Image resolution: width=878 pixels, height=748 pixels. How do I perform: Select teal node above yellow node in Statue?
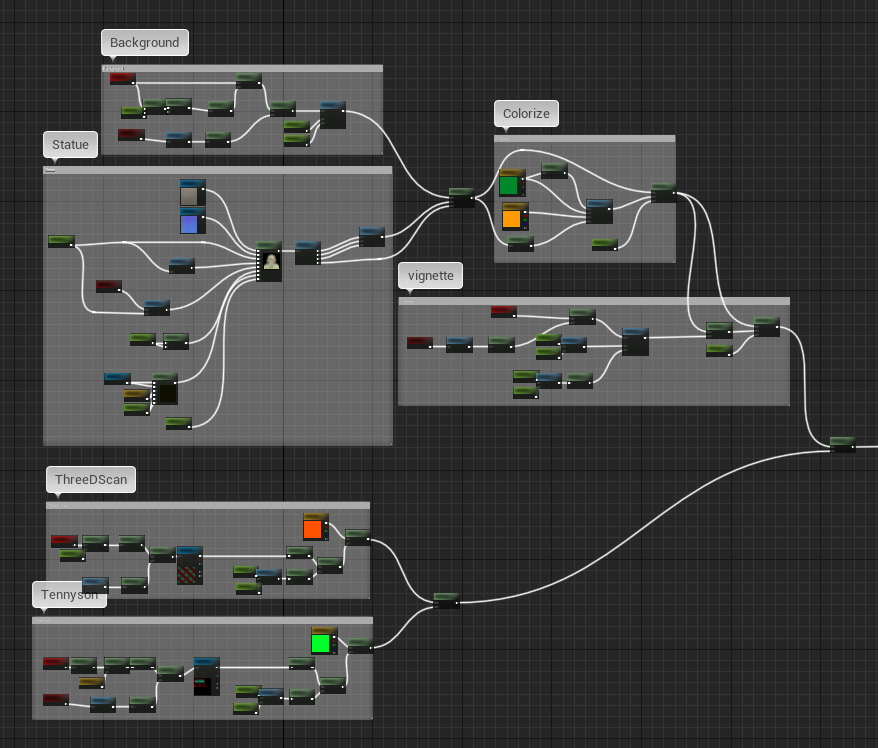point(117,378)
